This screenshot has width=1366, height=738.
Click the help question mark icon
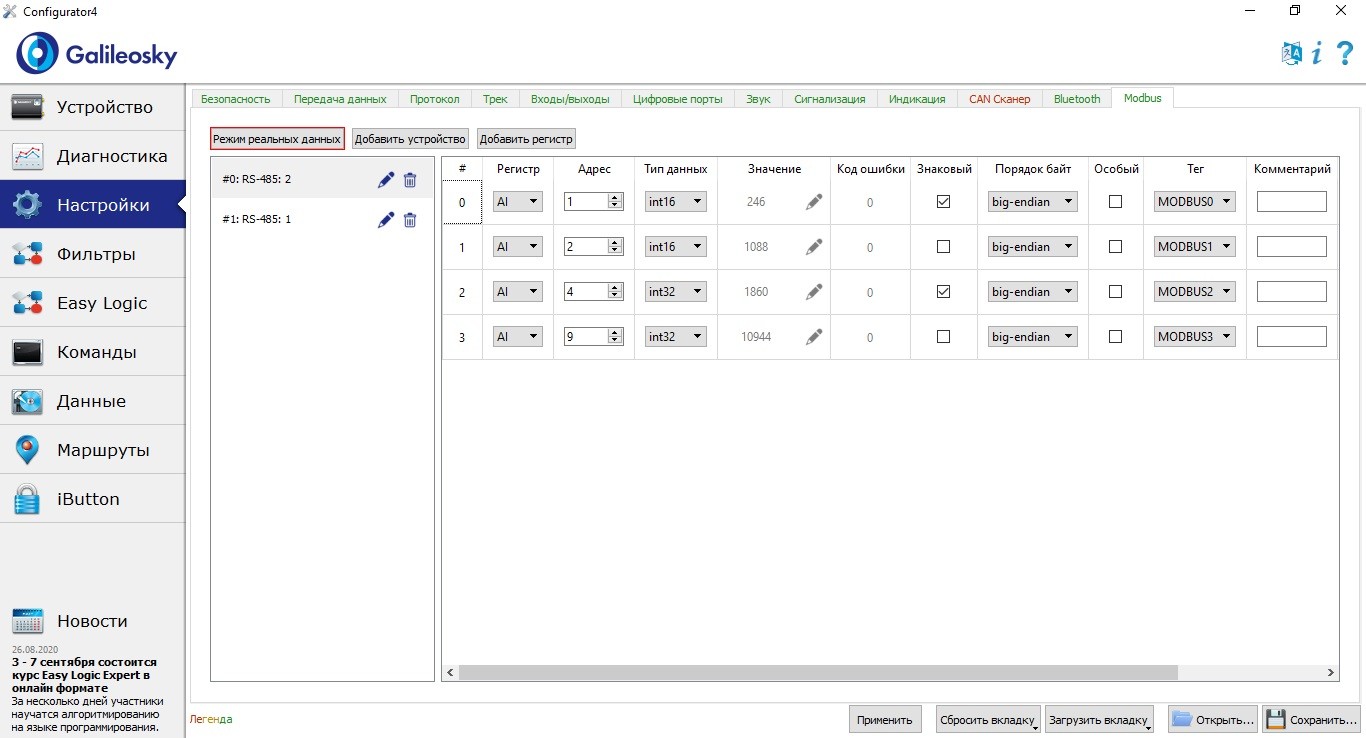[1344, 54]
